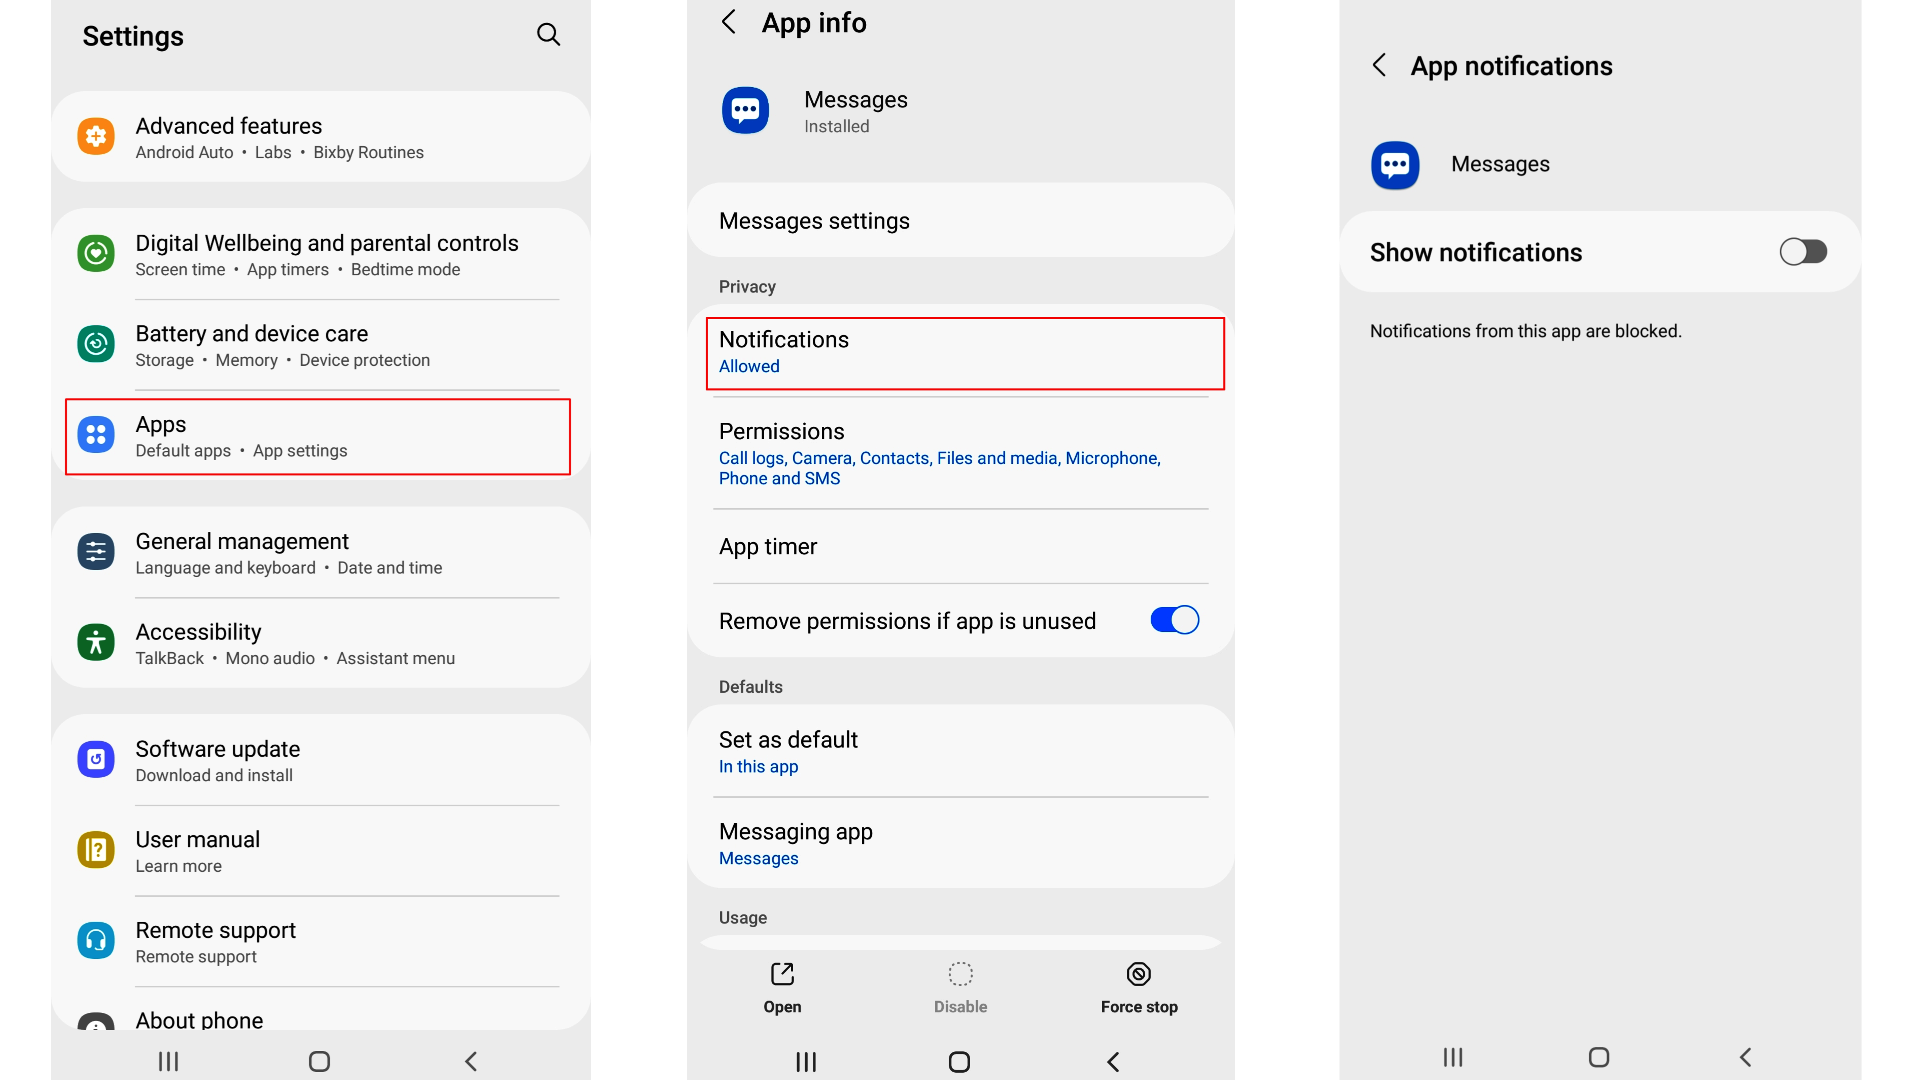Tap the General management sliders icon

click(x=96, y=552)
